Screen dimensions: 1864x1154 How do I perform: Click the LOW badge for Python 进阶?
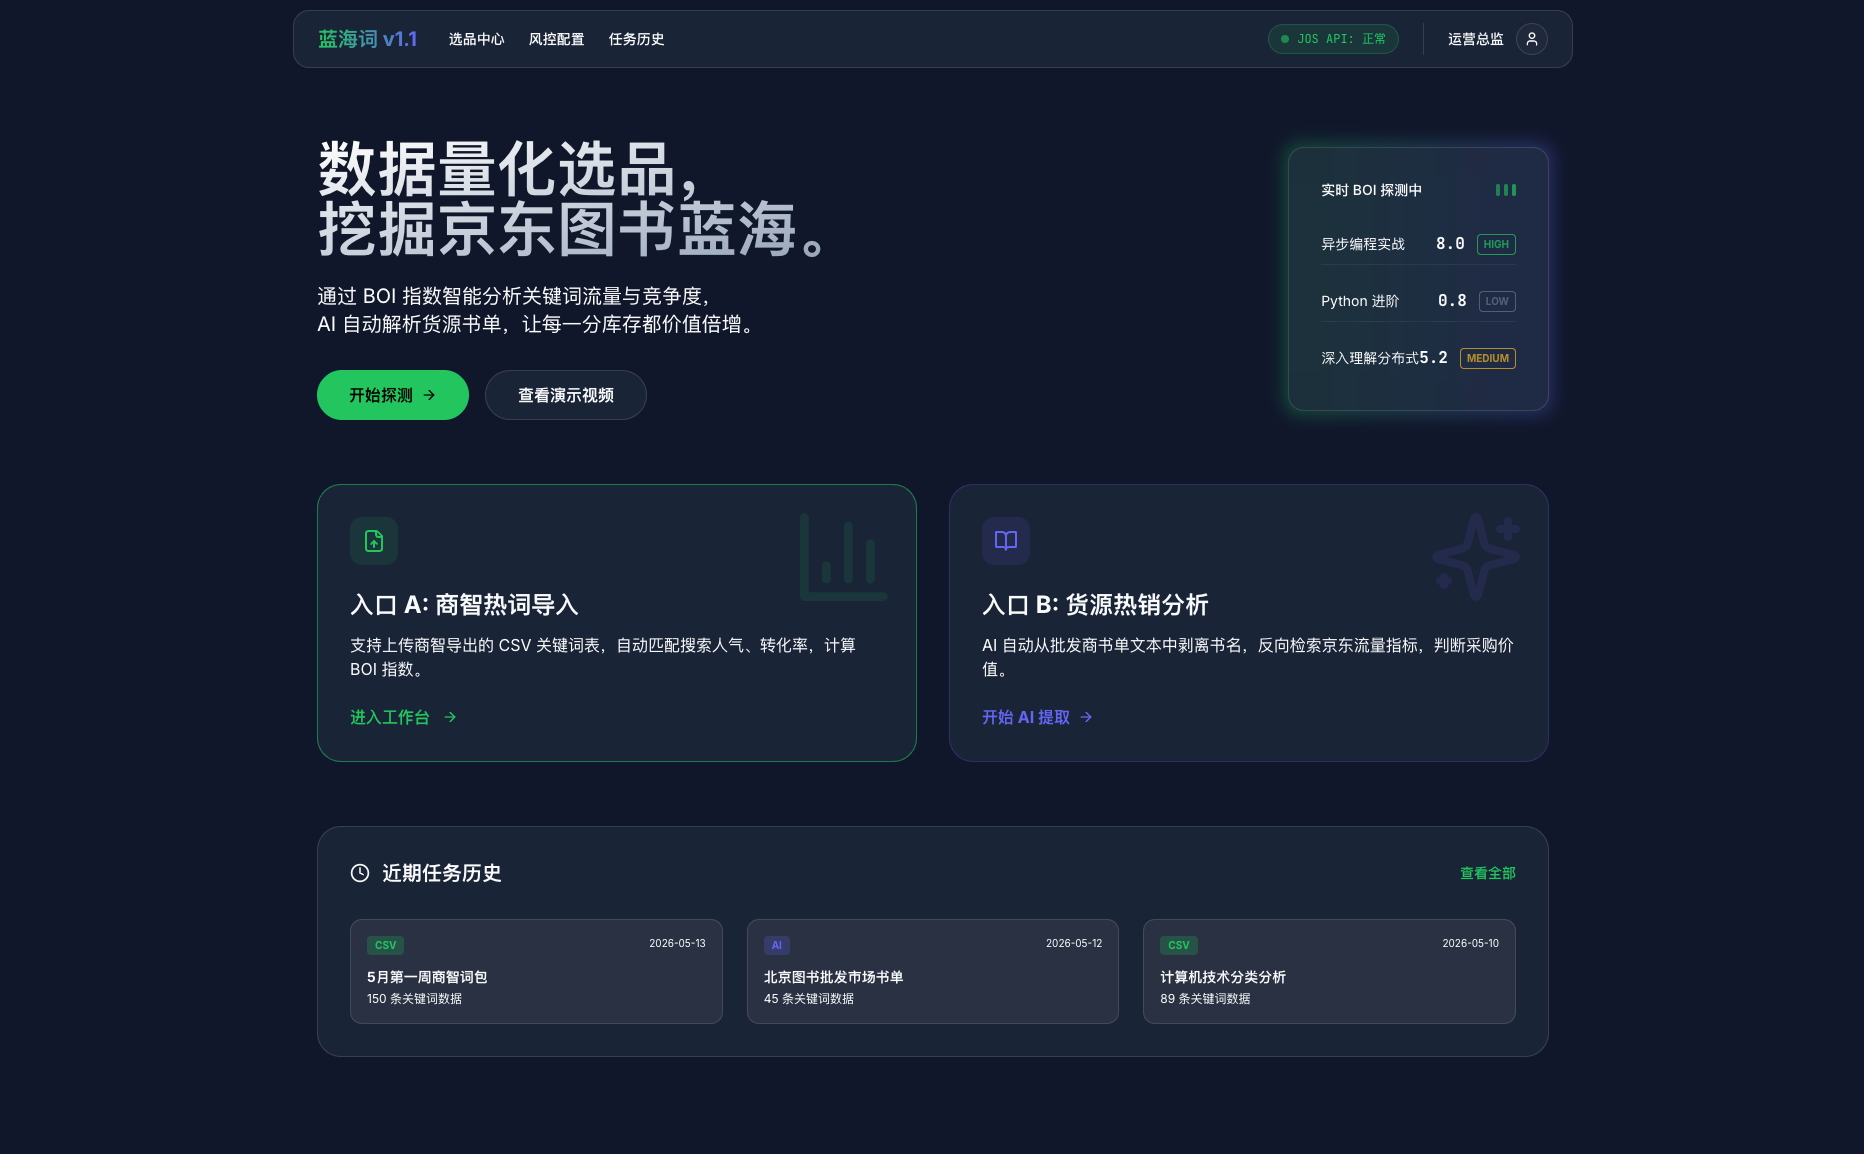(1497, 301)
